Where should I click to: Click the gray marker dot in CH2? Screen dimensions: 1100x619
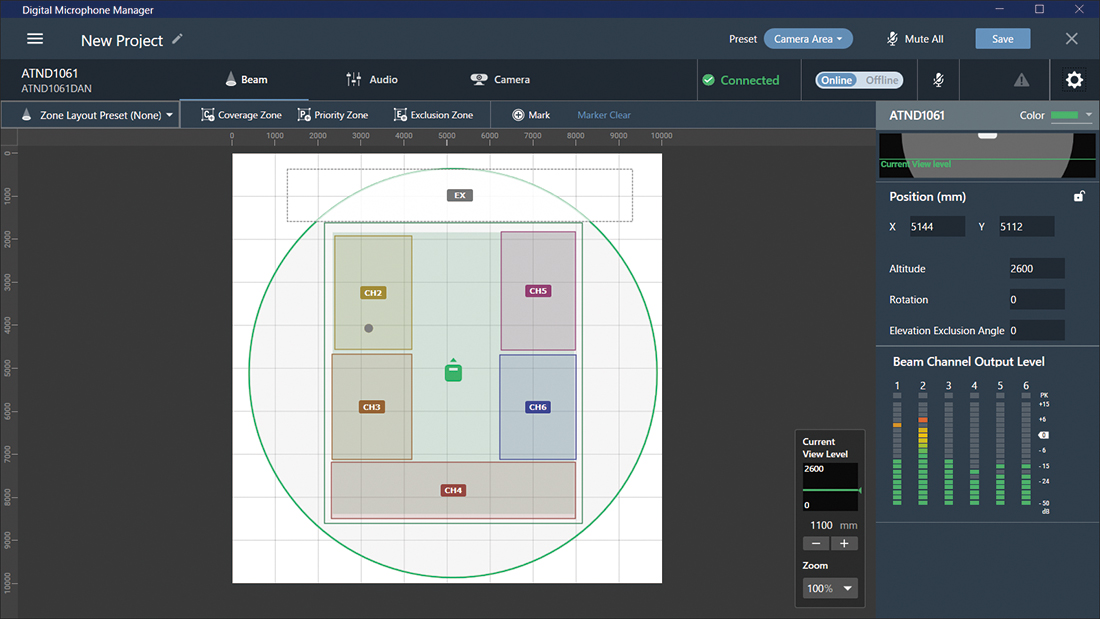[368, 328]
